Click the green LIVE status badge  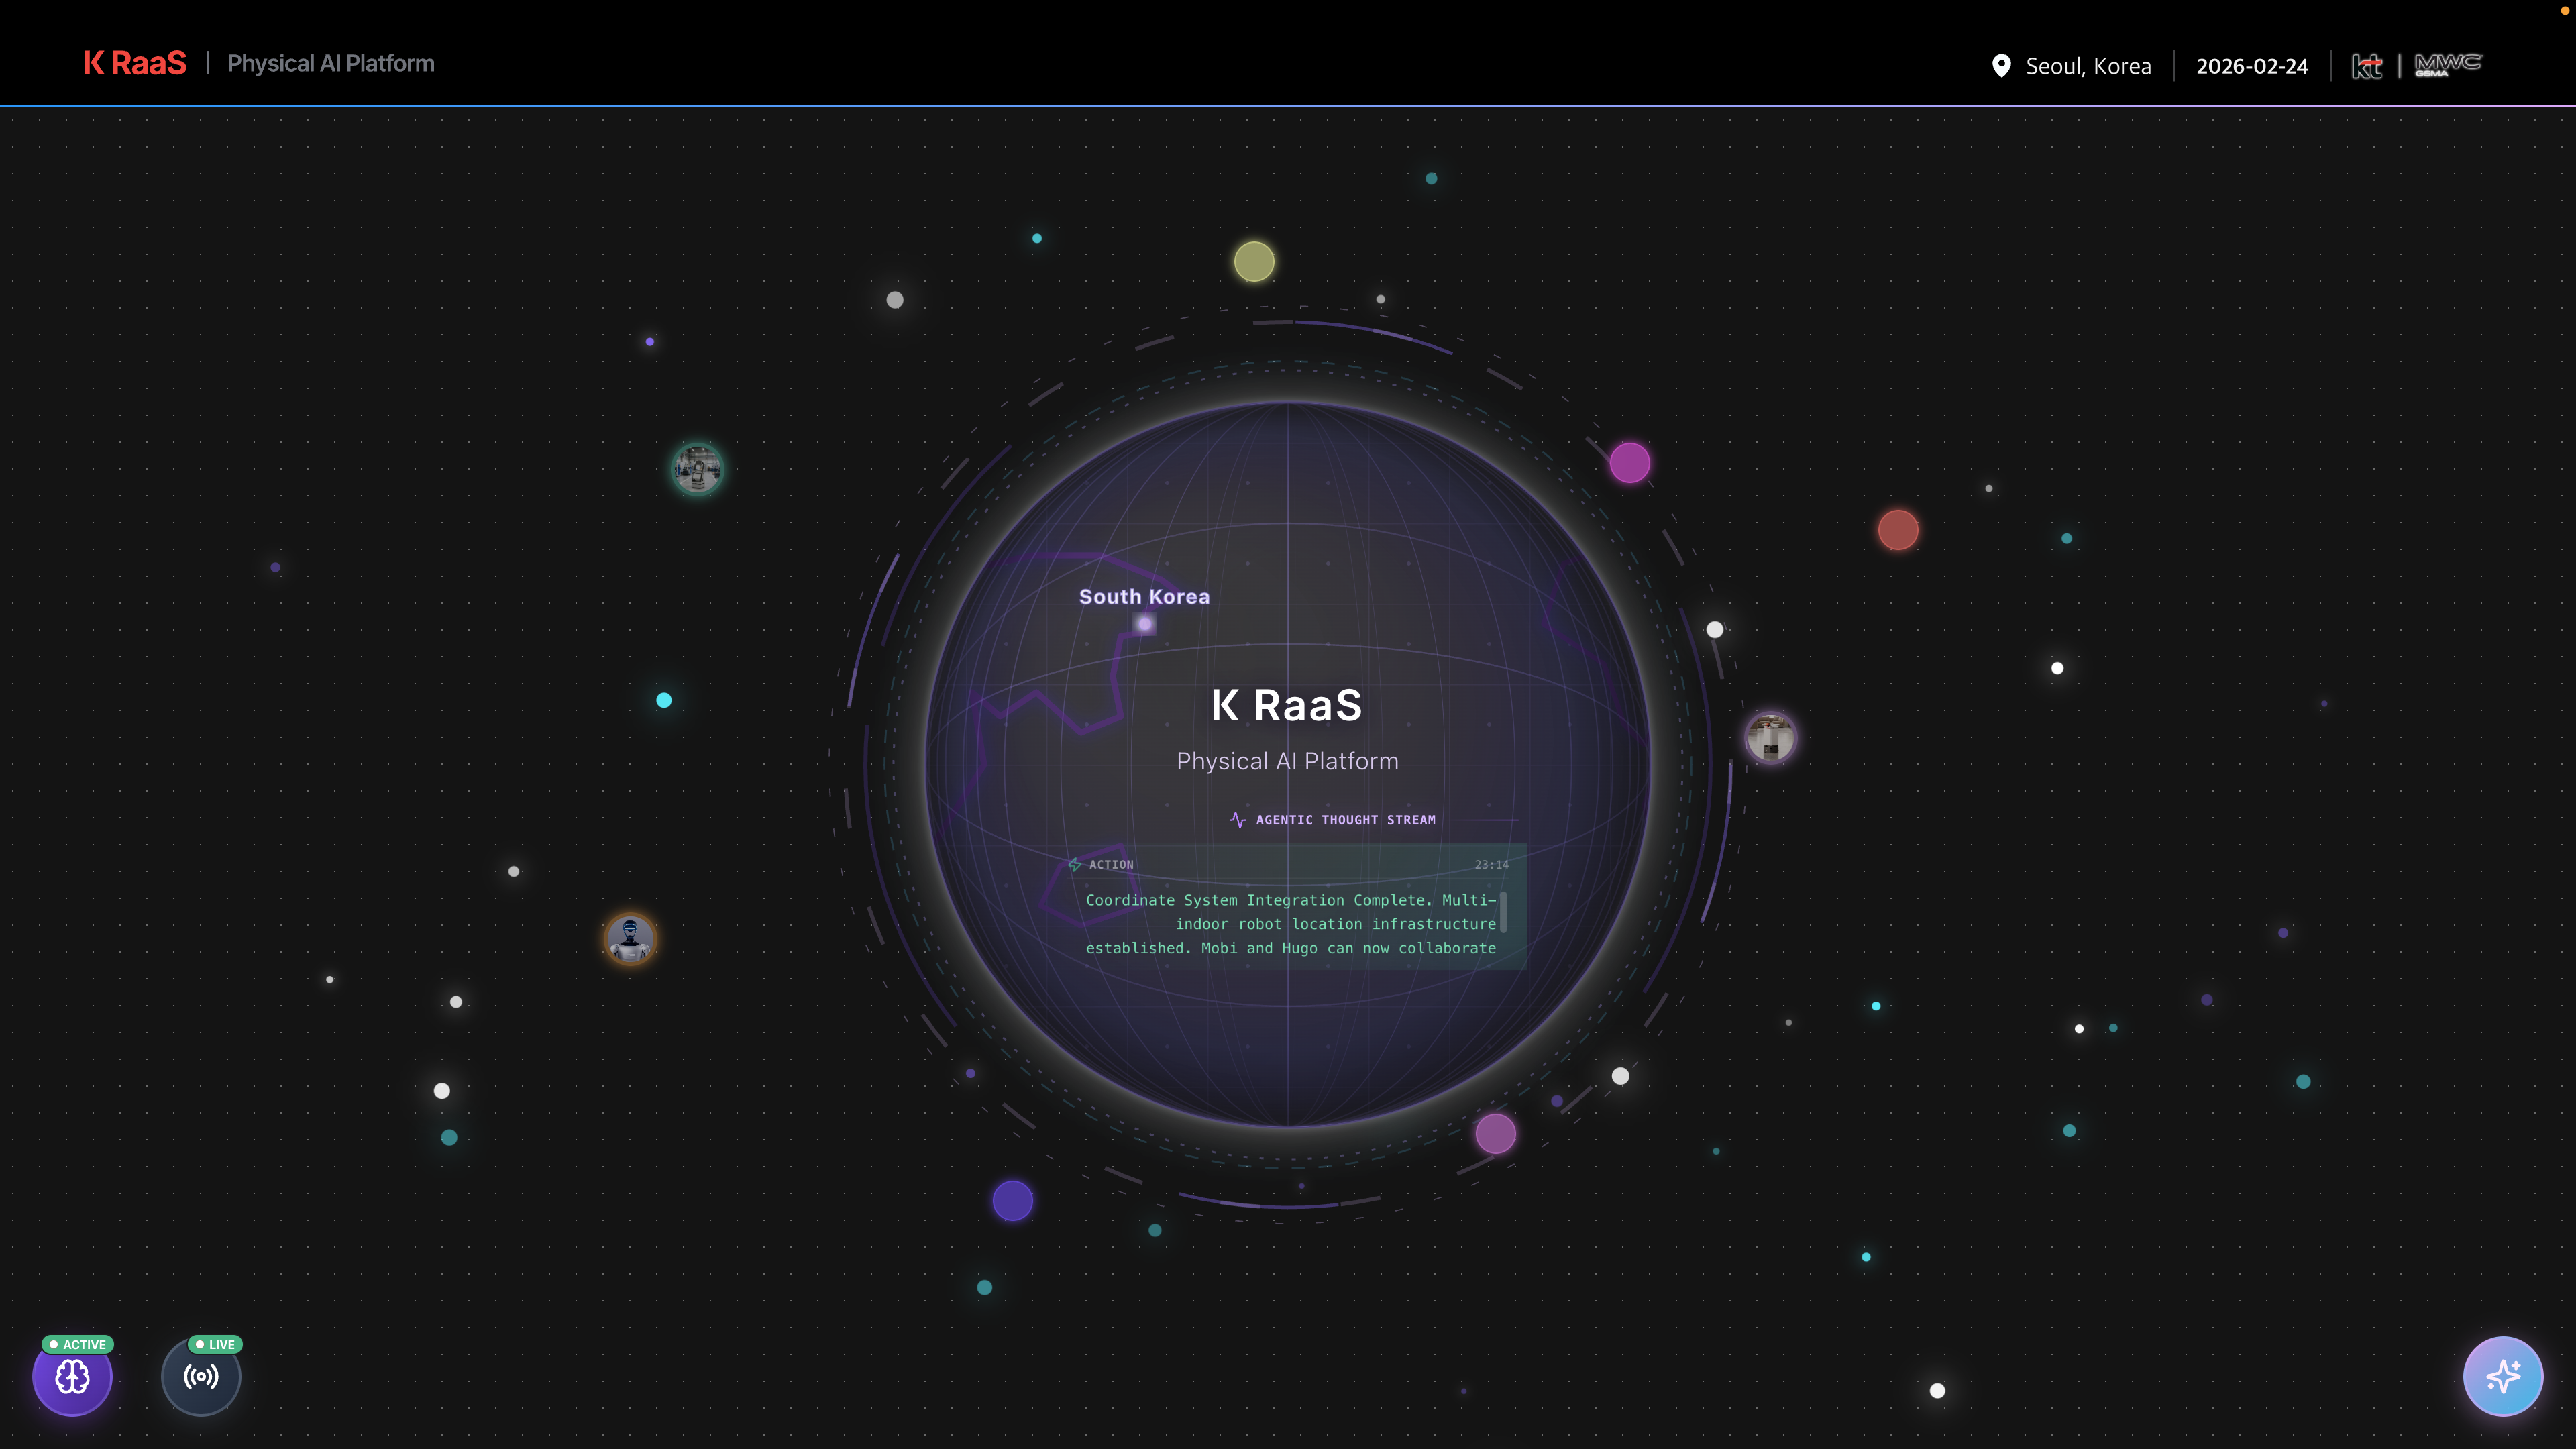tap(215, 1345)
